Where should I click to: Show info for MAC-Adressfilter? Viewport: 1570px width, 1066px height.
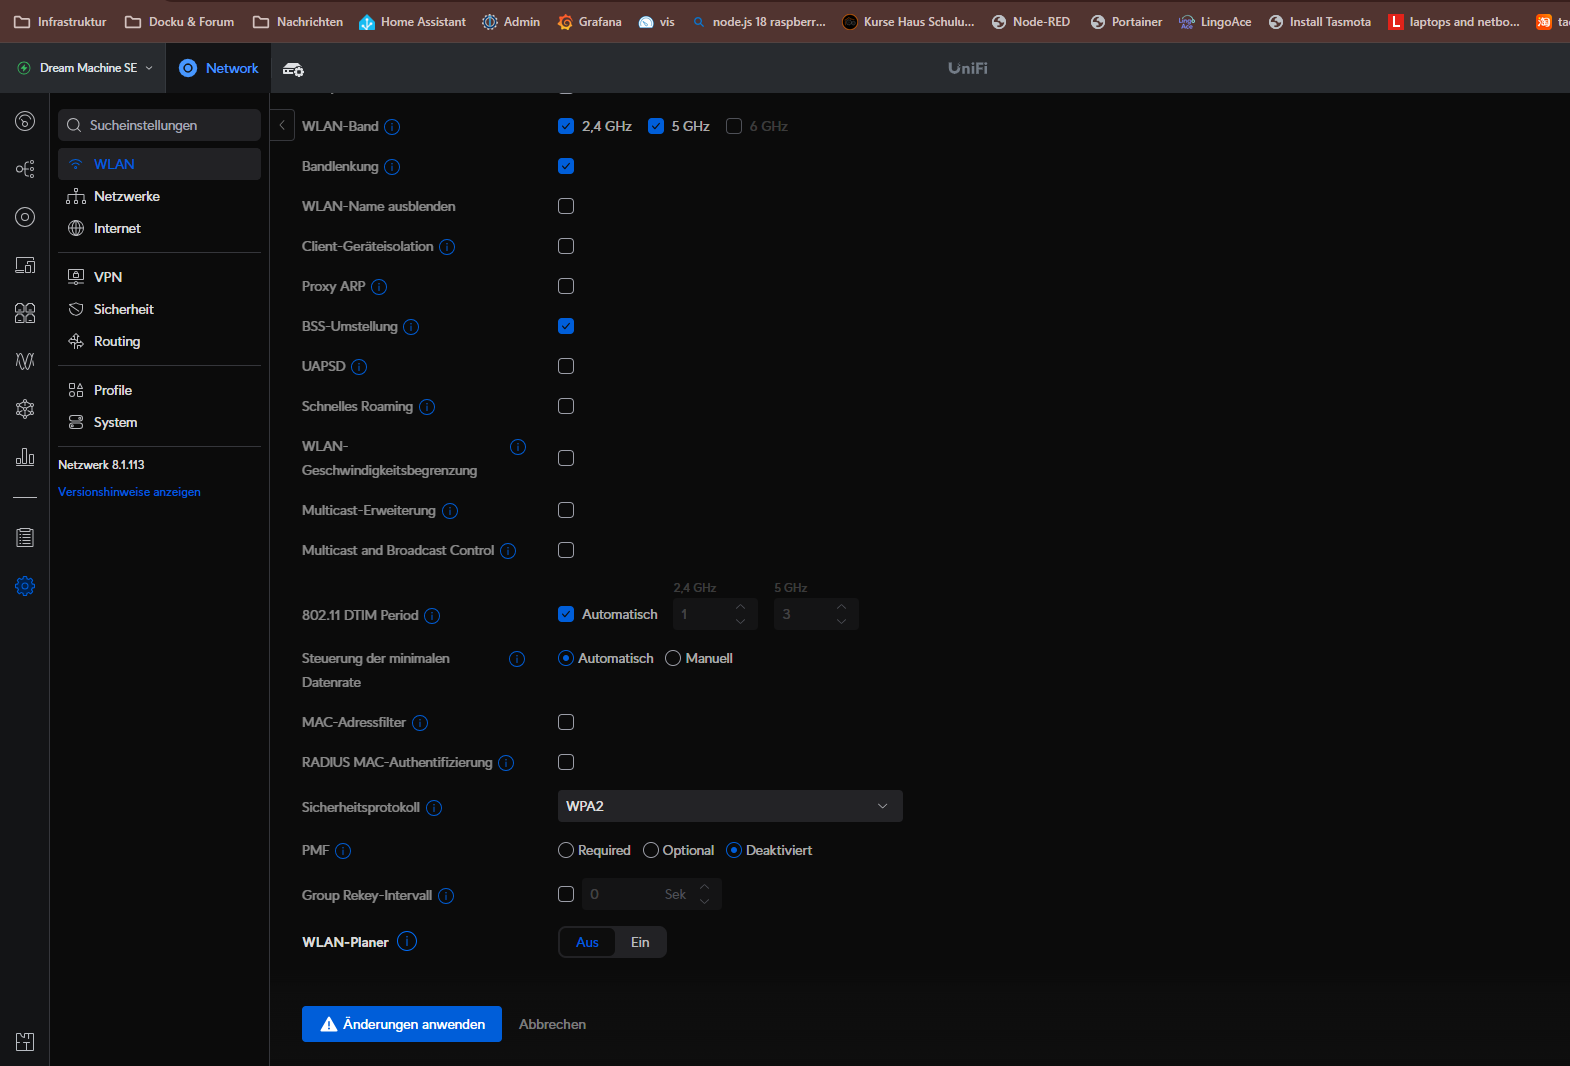point(420,723)
